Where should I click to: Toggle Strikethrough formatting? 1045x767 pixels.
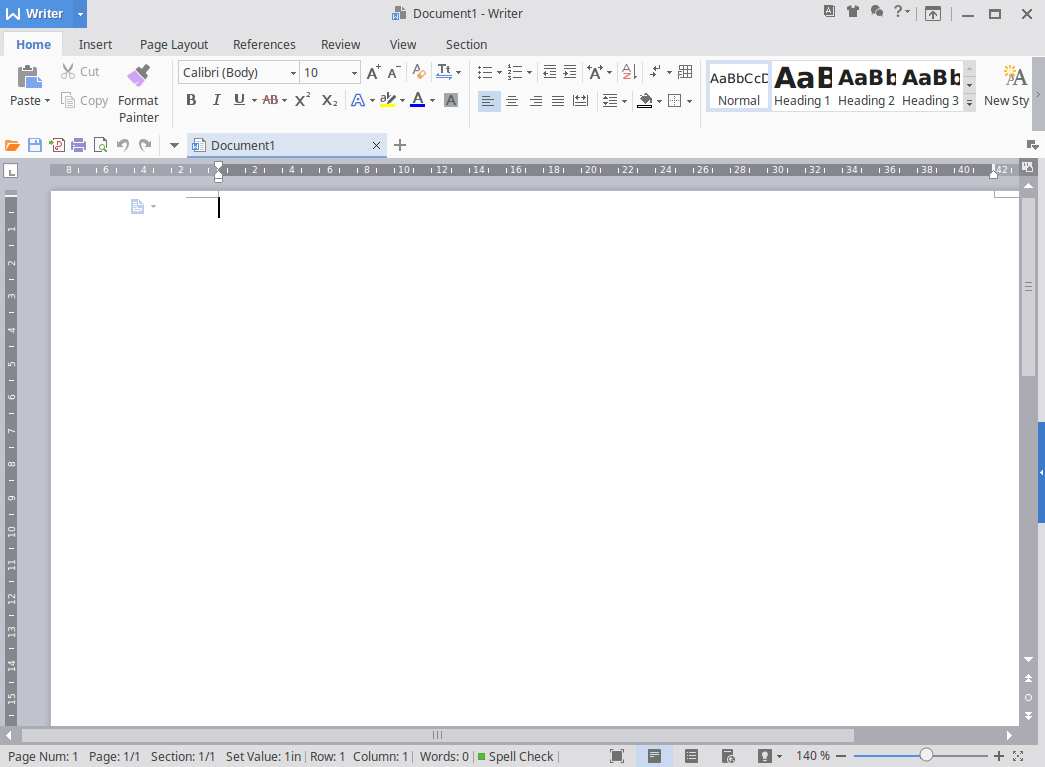point(270,100)
